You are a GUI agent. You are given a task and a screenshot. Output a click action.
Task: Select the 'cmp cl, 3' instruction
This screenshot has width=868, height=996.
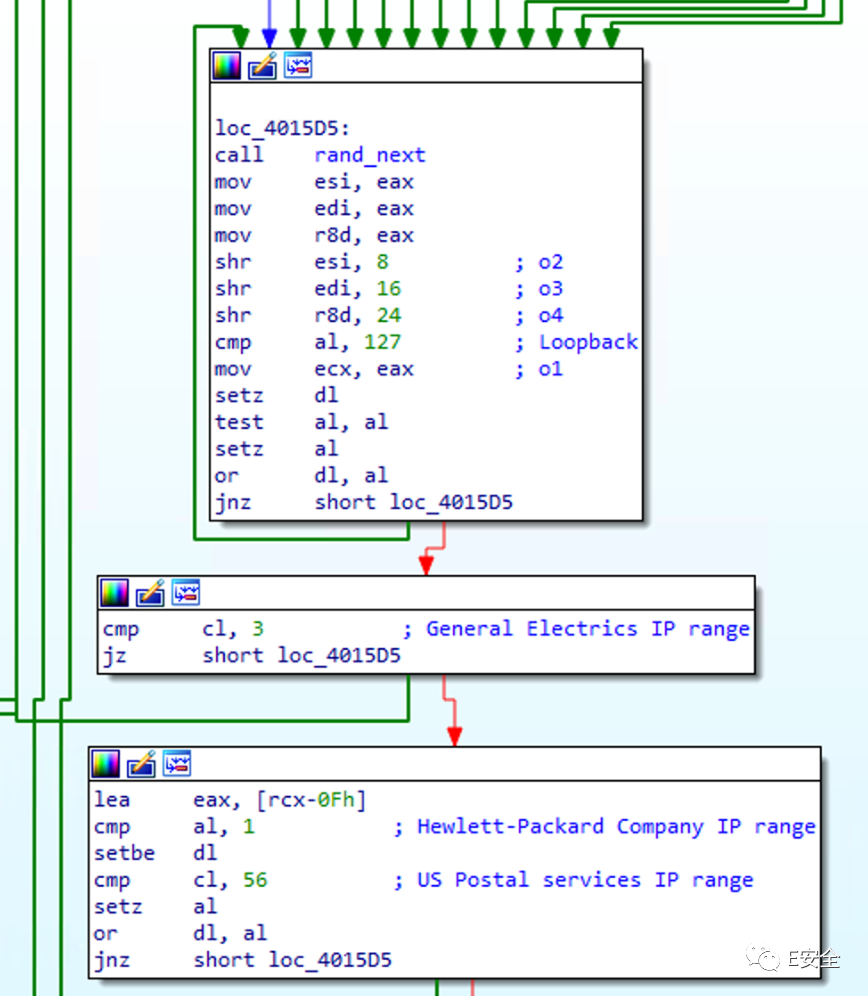183,628
